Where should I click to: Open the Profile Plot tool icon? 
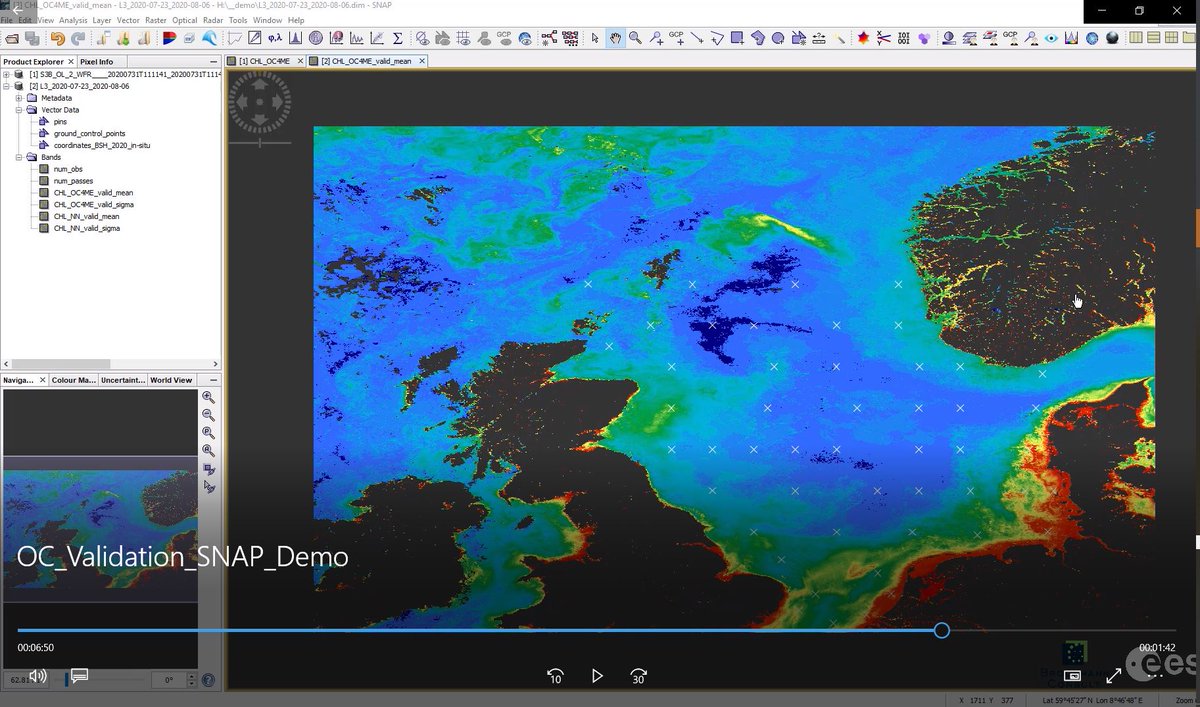coord(356,38)
